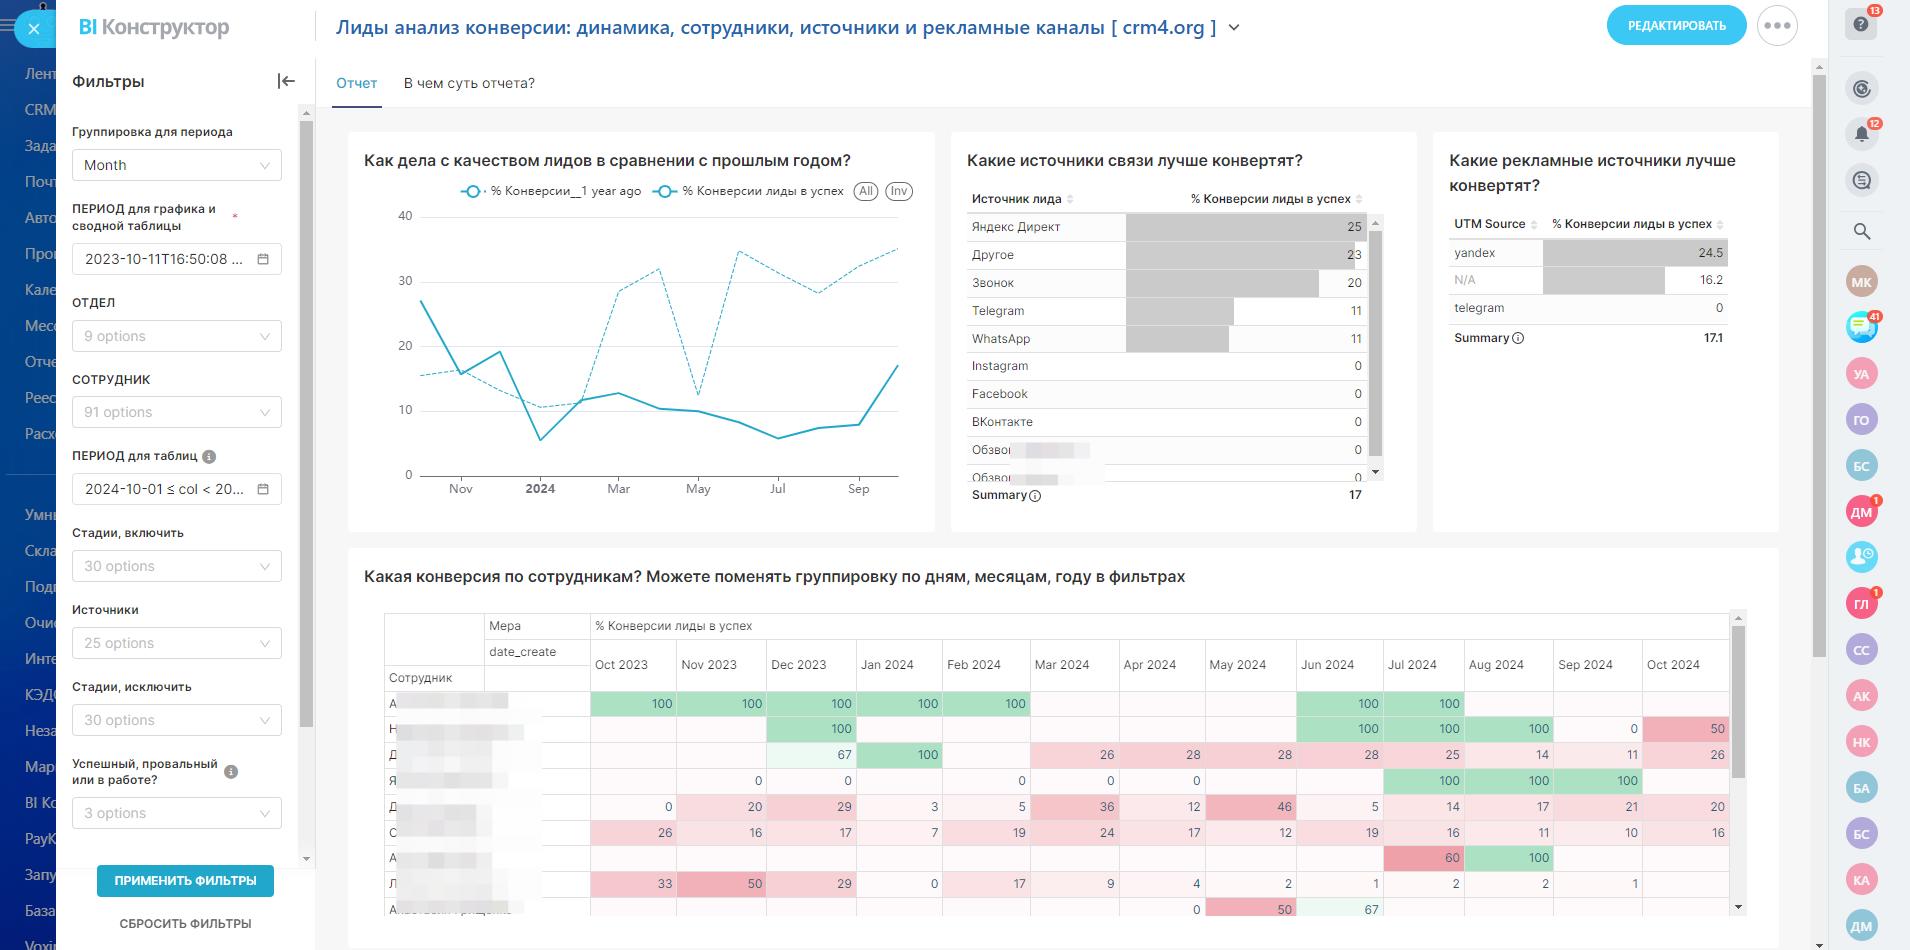Switch to 'В чем суть отчета?' tab
1910x950 pixels.
(469, 83)
